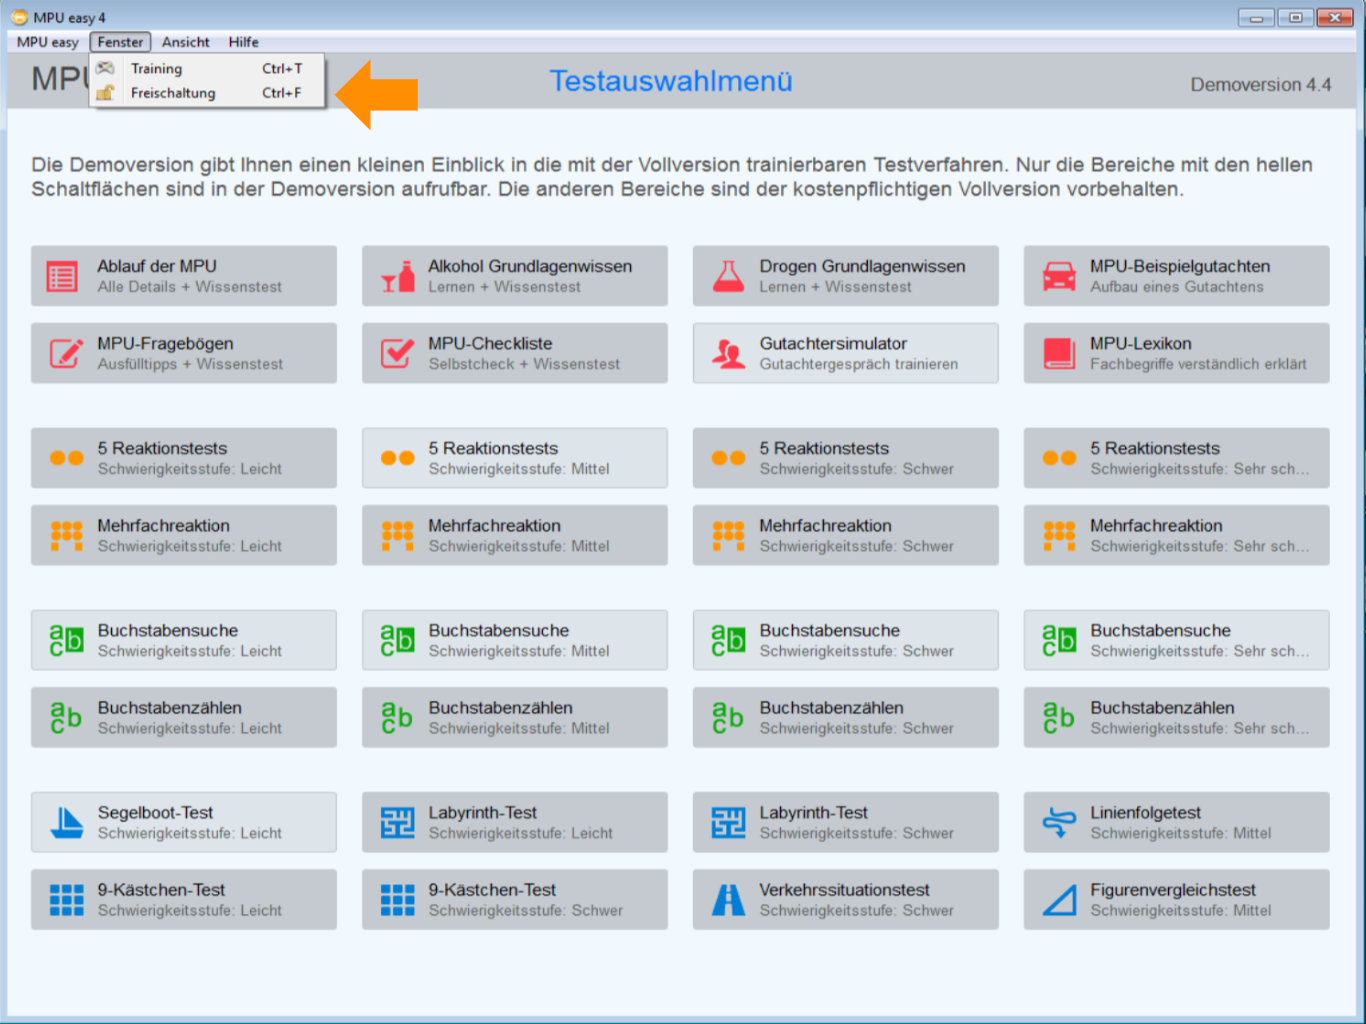Click the sailboat icon of Segelboot-Test

click(x=67, y=823)
